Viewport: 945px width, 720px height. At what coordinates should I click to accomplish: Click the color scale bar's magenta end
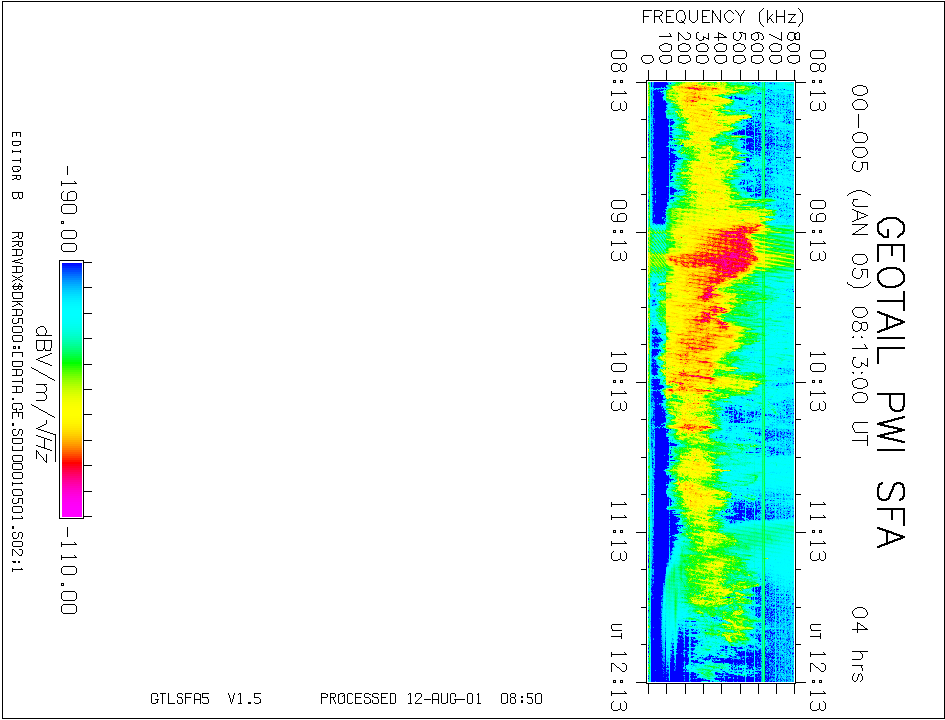[x=72, y=504]
